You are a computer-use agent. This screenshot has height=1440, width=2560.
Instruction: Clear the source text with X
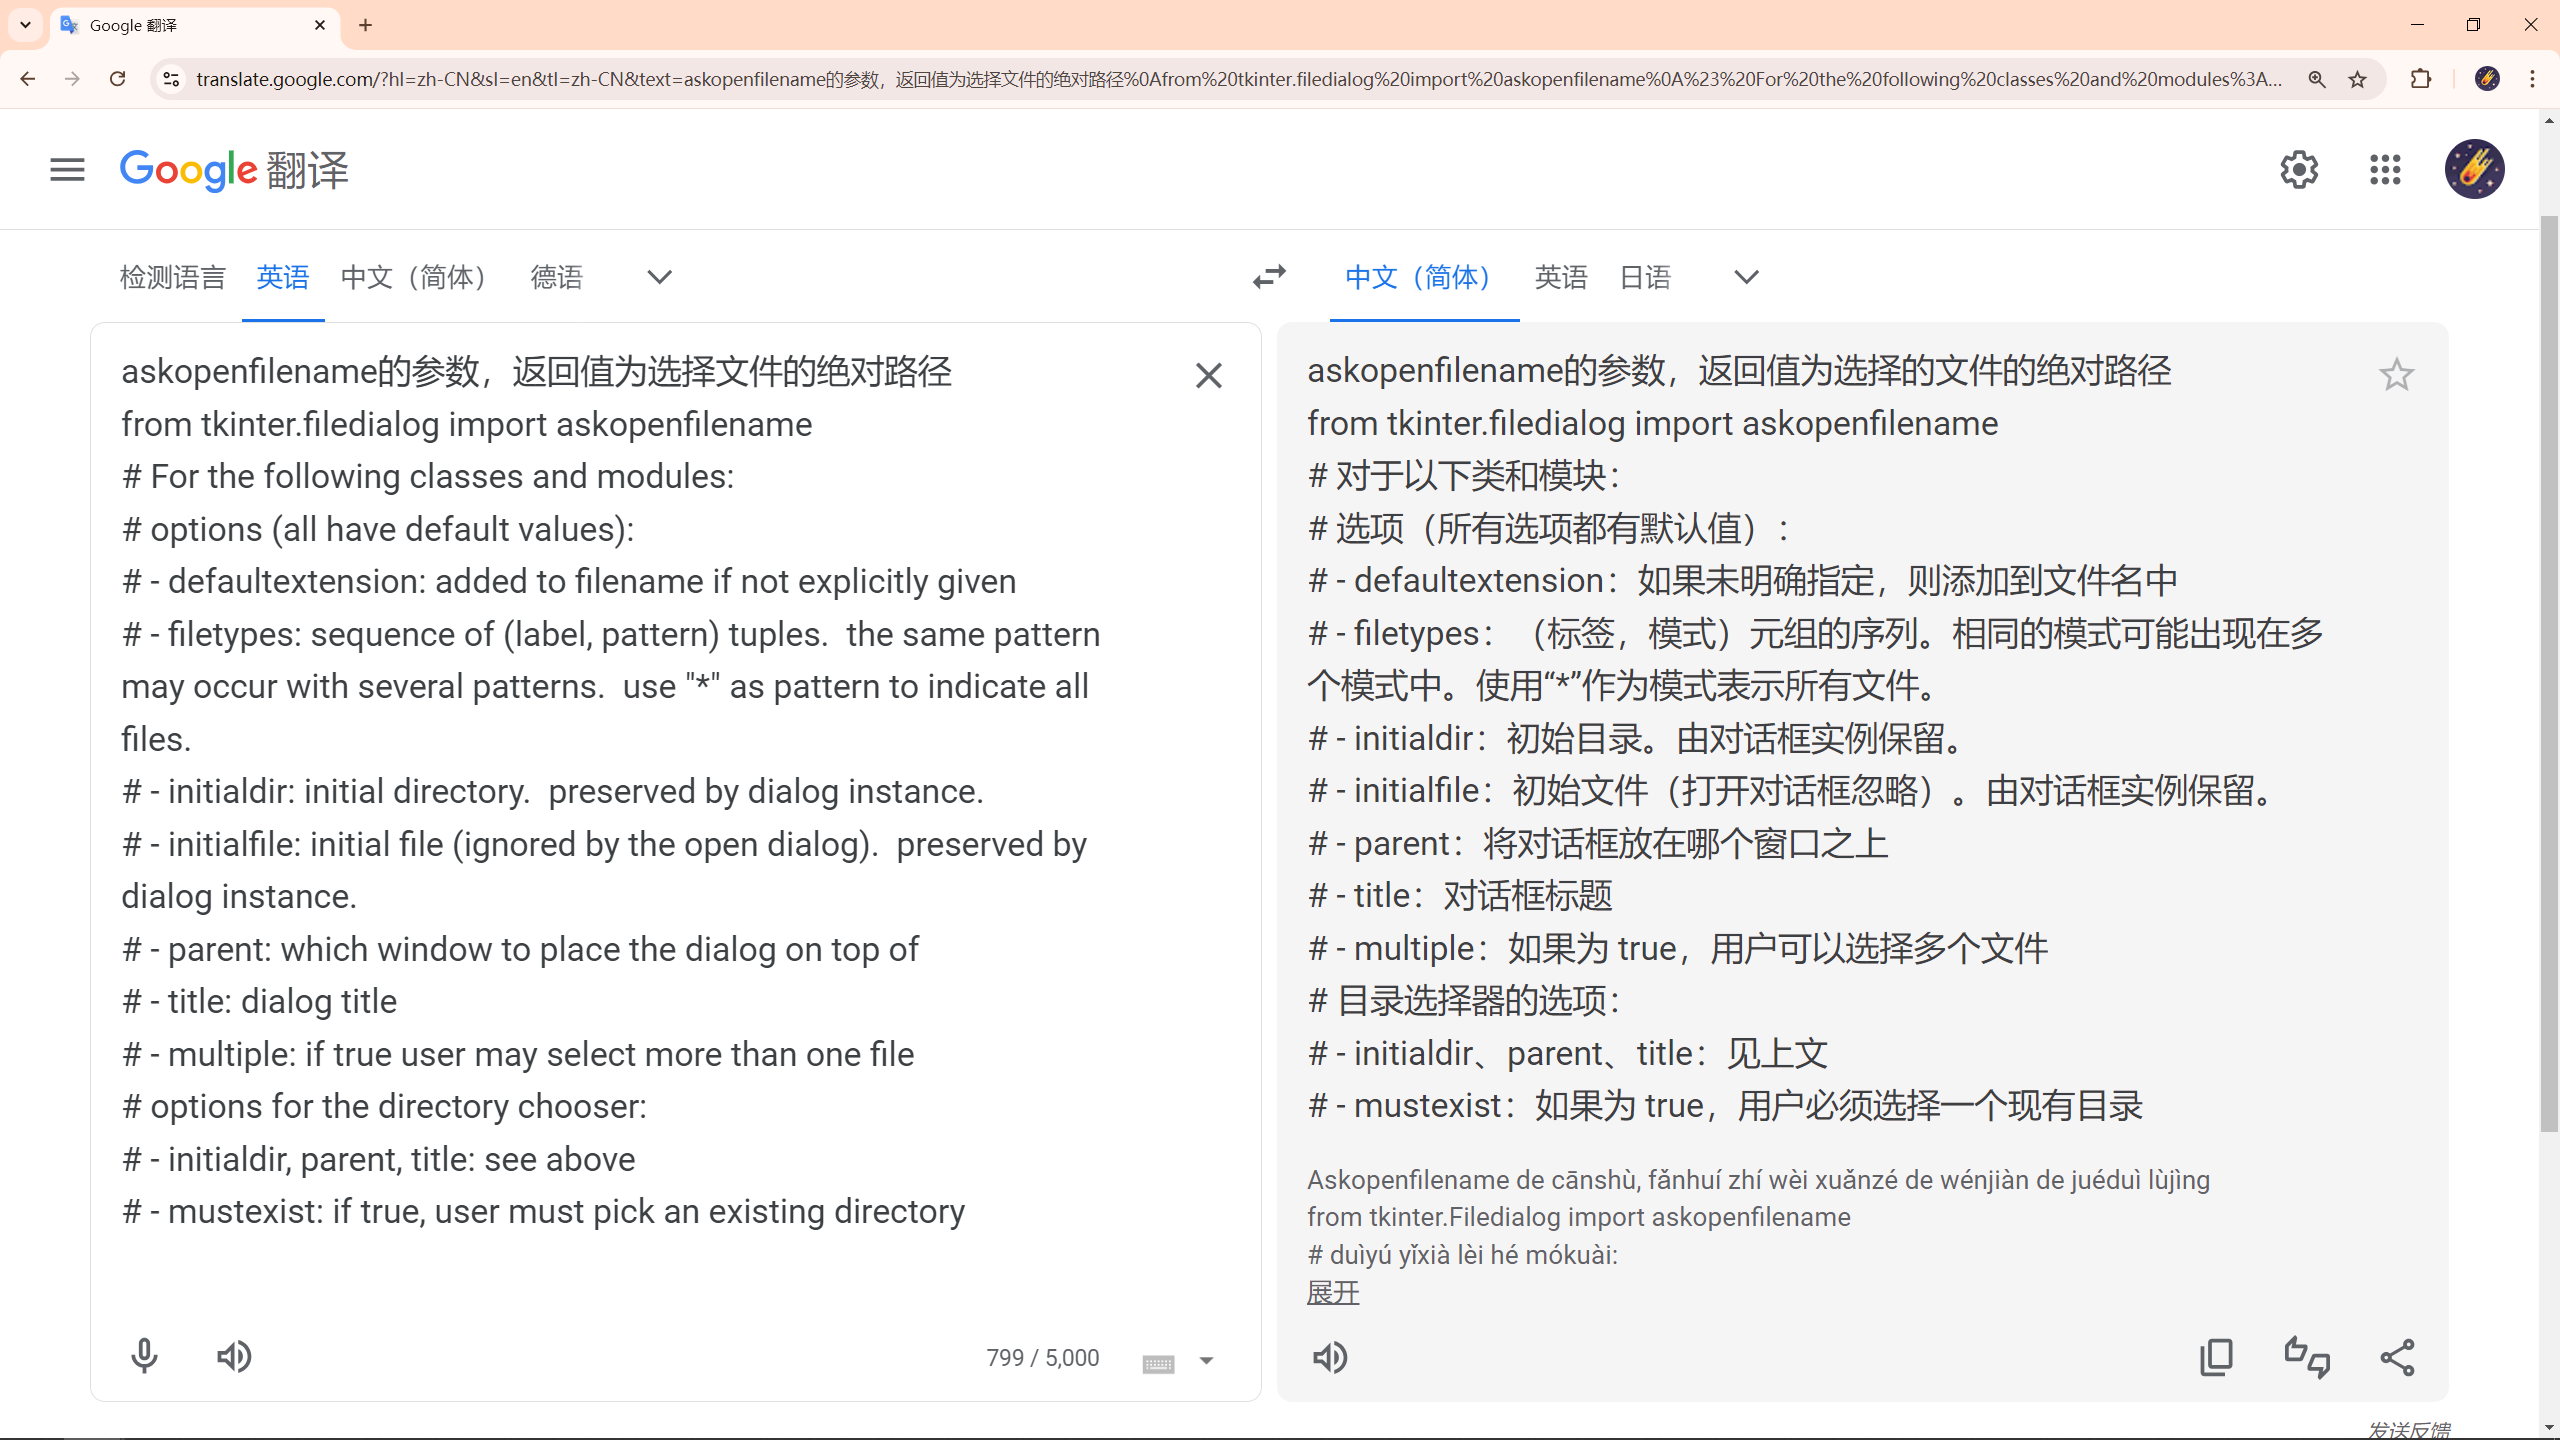click(1208, 376)
